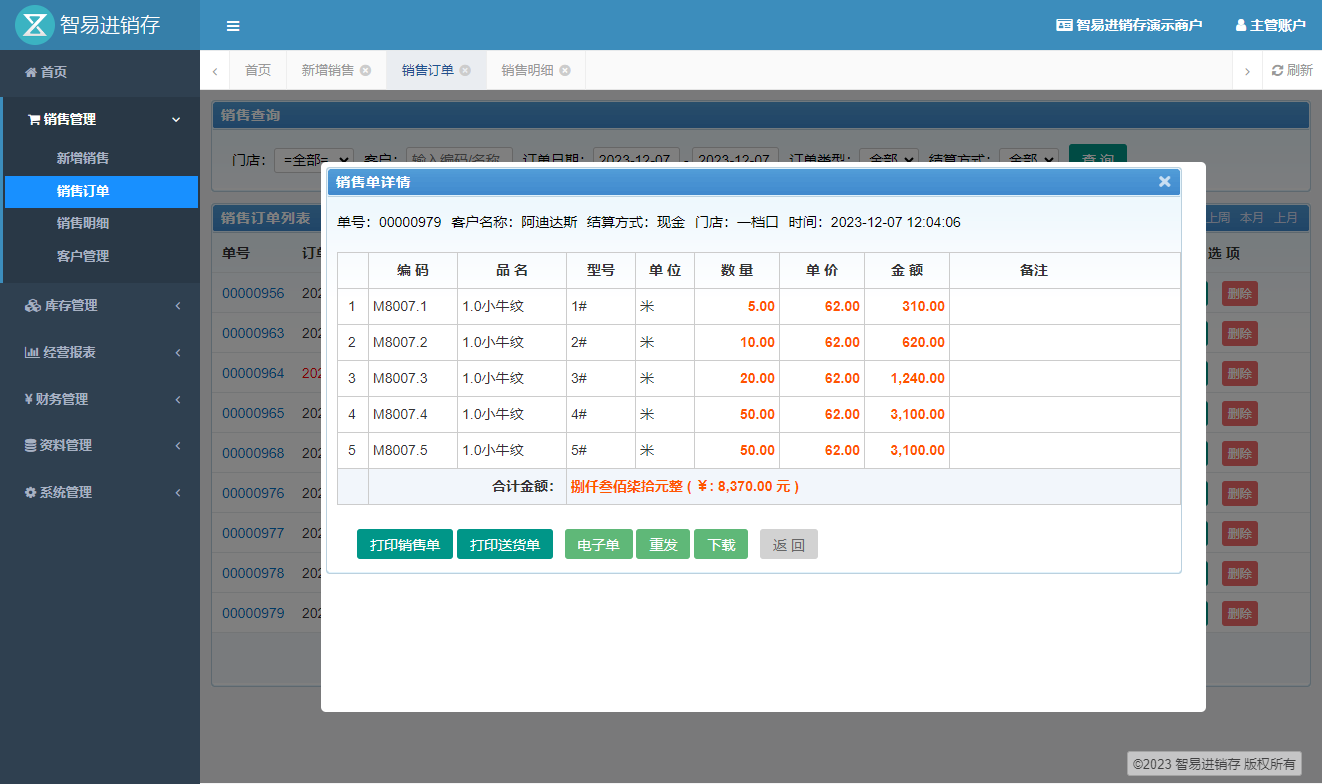The height and width of the screenshot is (784, 1322).
Task: Click 删除 for order 00000956
Action: 1240,294
